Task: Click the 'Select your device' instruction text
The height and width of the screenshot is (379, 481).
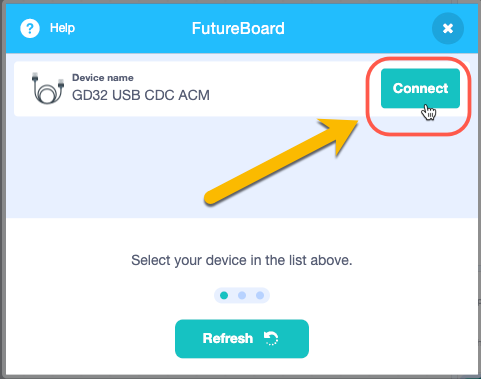Action: click(242, 260)
